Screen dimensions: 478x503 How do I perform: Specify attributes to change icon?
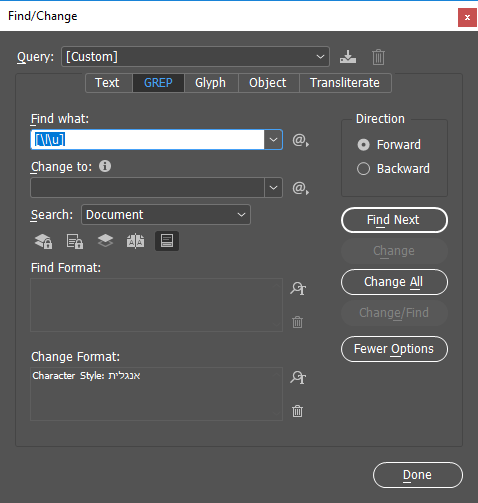[298, 377]
